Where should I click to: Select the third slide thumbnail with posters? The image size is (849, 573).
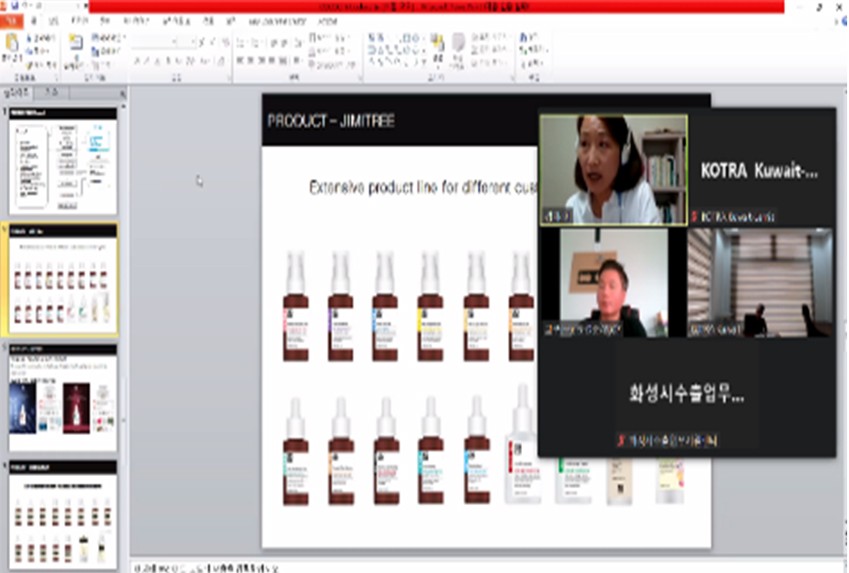pyautogui.click(x=63, y=397)
